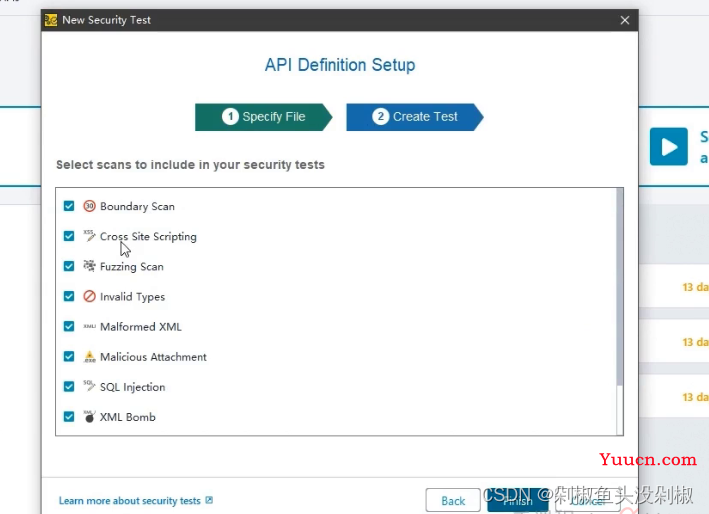This screenshot has height=514, width=709.
Task: Deselect the XML Bomb checkbox
Action: point(69,416)
